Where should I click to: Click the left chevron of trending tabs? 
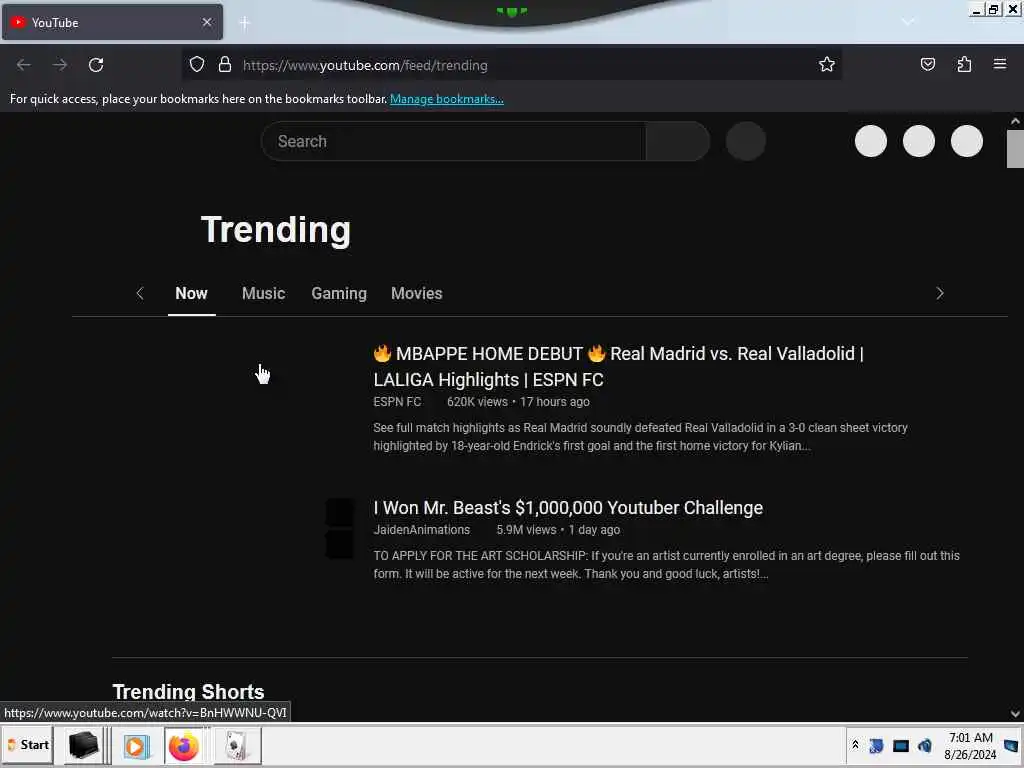click(140, 293)
